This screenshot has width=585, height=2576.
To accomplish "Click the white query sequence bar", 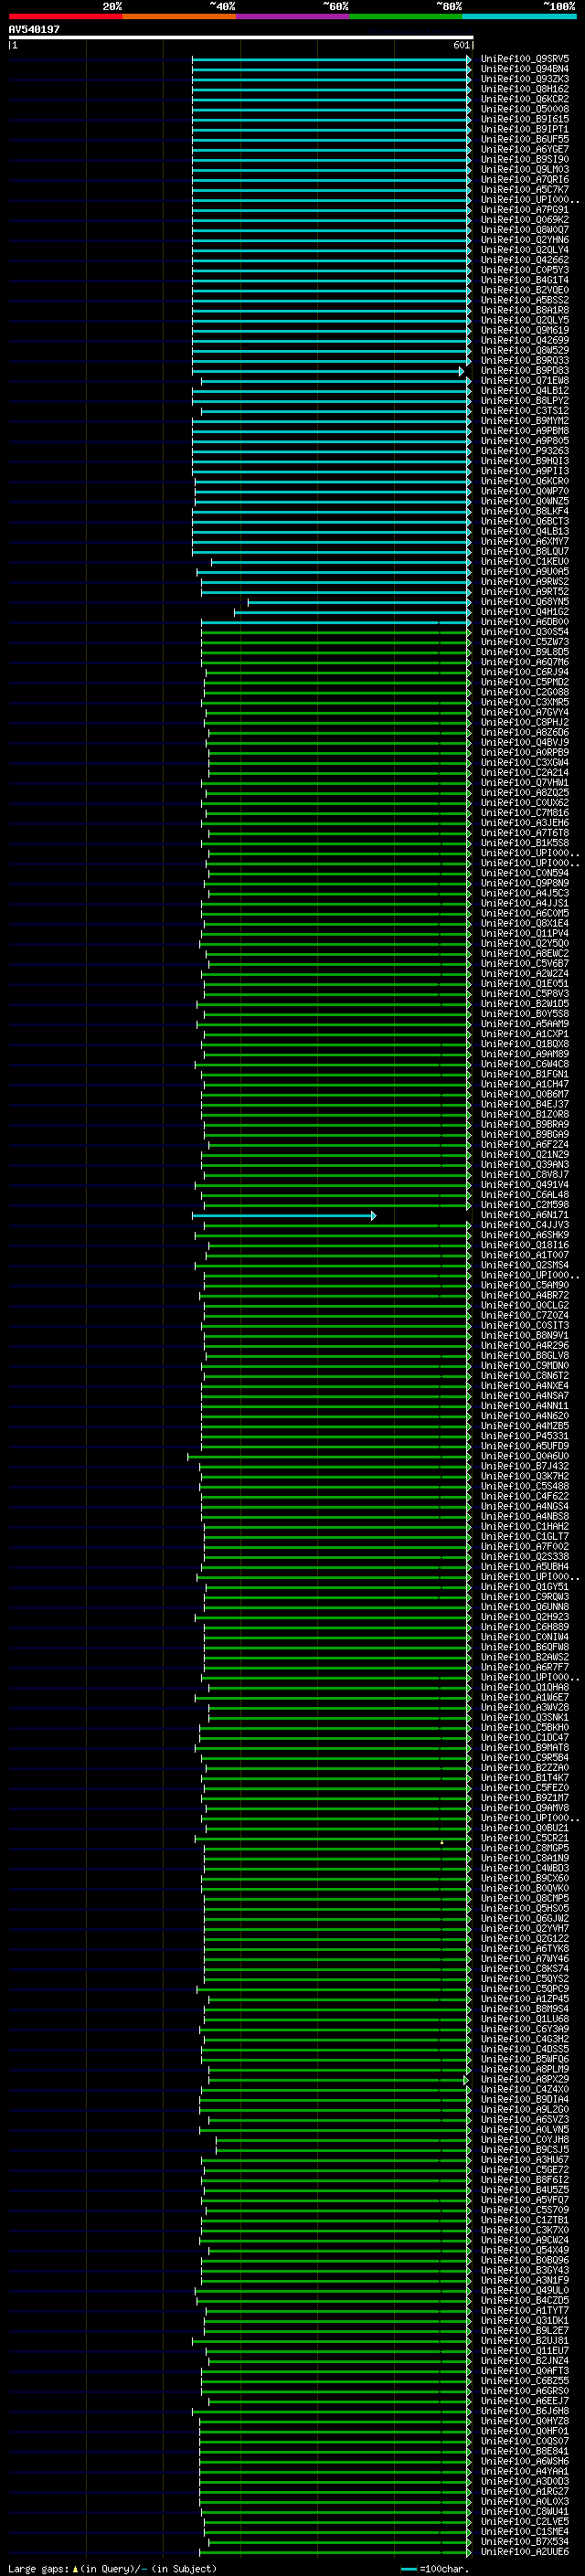I will (241, 38).
